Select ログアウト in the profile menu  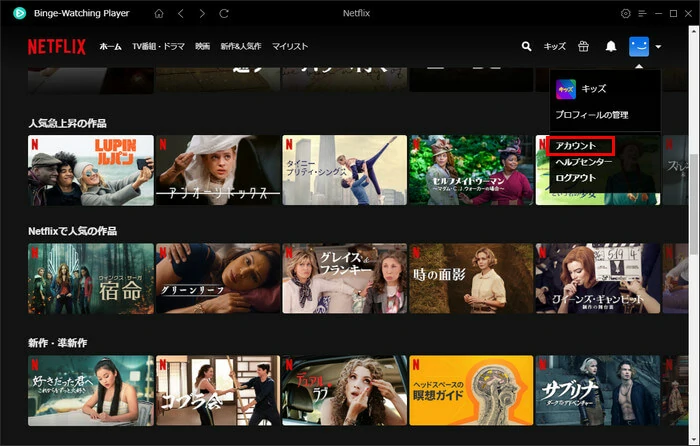(x=576, y=178)
